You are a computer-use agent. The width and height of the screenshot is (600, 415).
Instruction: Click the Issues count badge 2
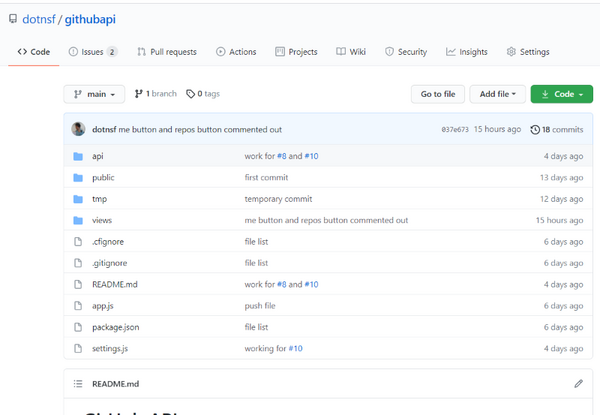(112, 52)
